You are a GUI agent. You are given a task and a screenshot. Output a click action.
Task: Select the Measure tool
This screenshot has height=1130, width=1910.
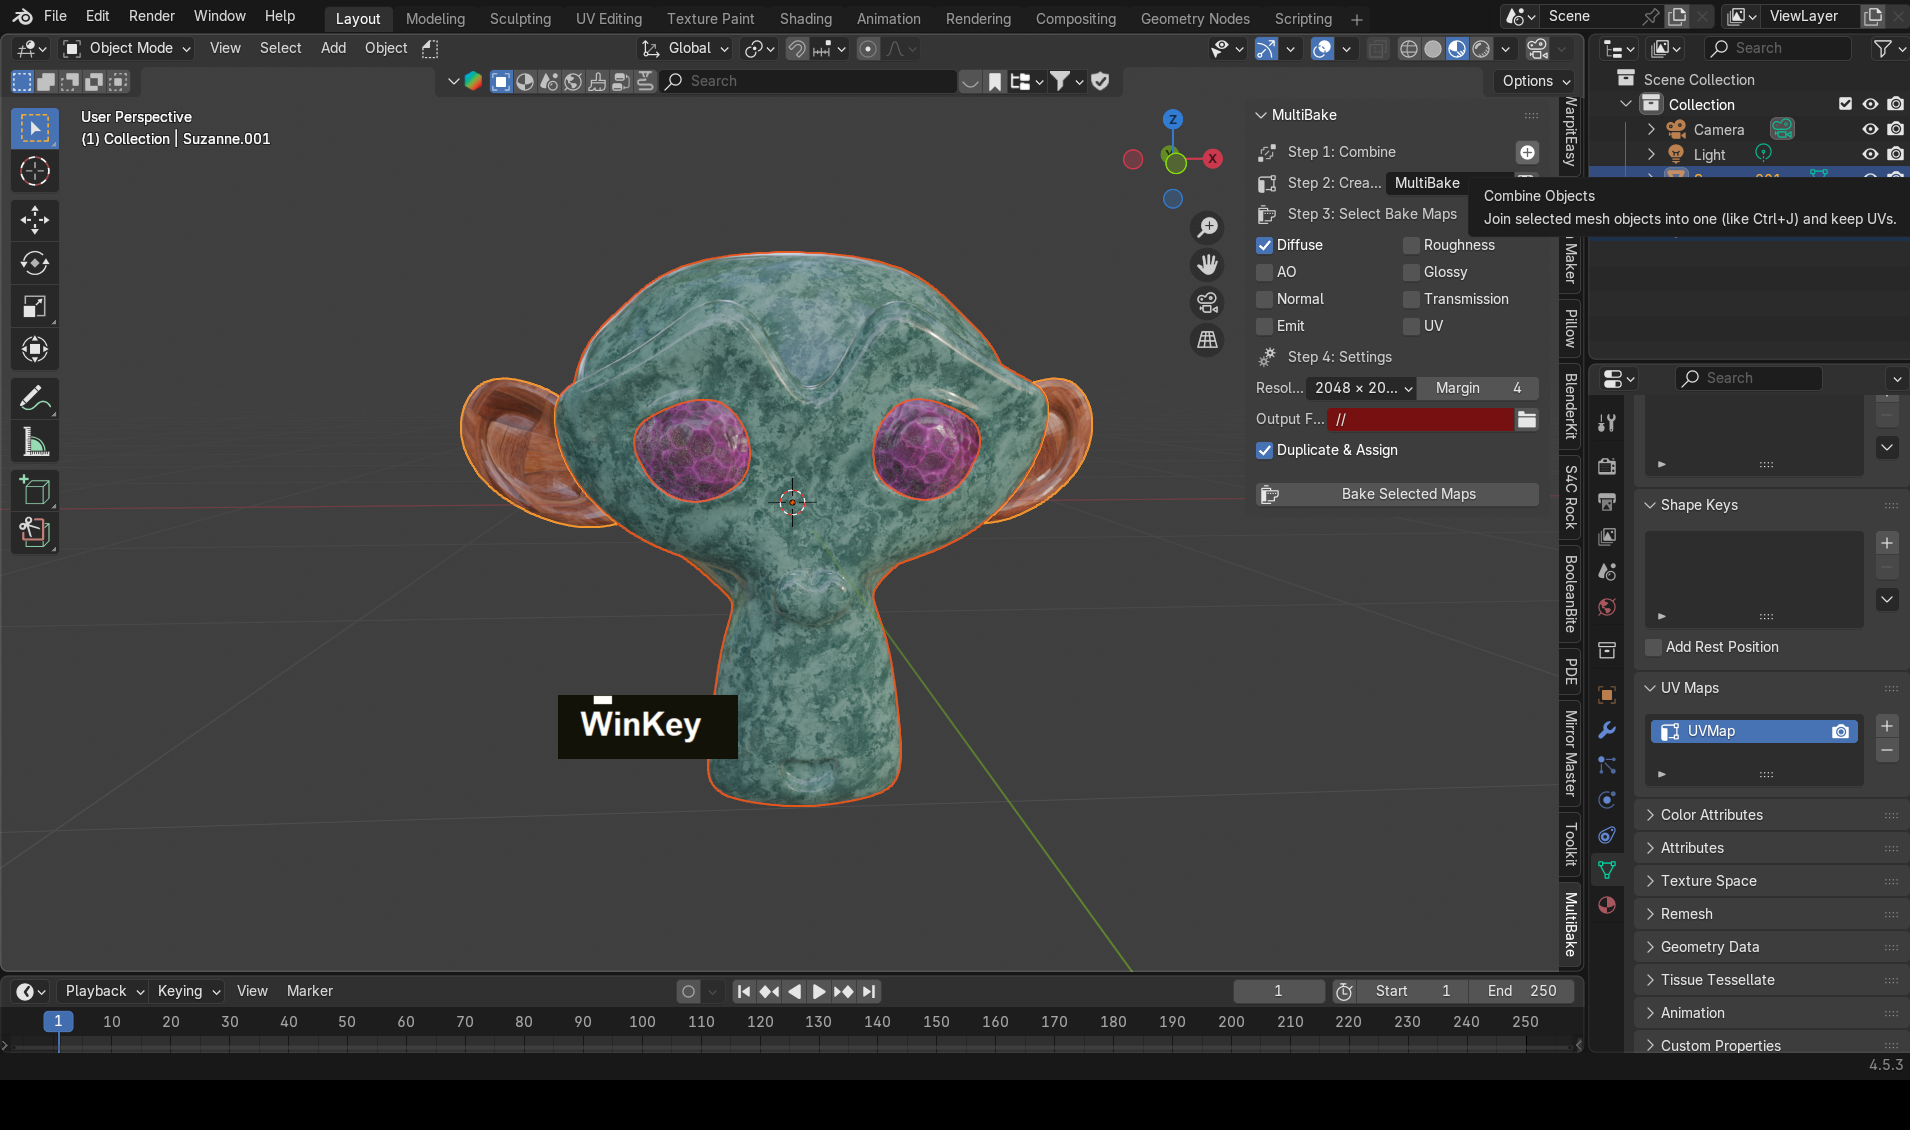(x=35, y=442)
